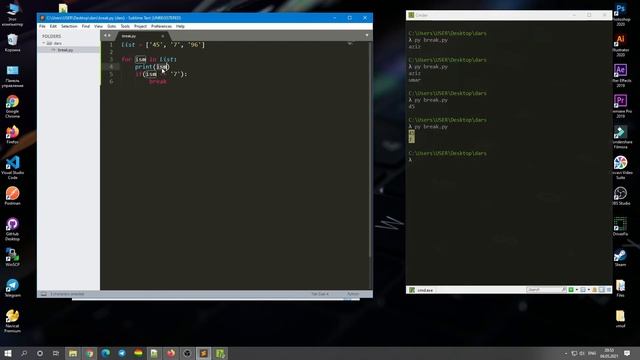Switch to Sublime Text taskbar icon
640x360 pixels.
click(x=204, y=353)
